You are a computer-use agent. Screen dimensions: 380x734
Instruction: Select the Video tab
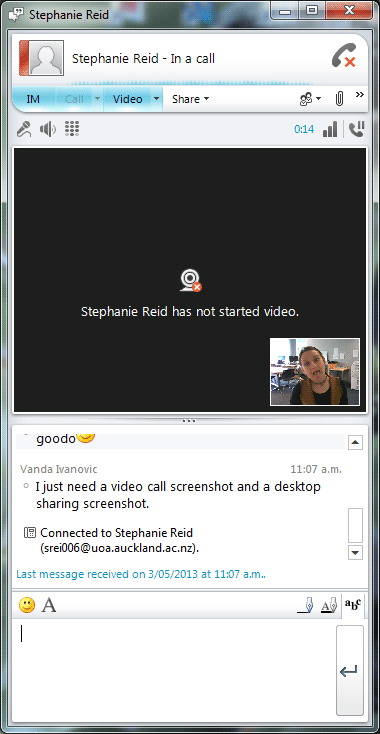point(128,99)
